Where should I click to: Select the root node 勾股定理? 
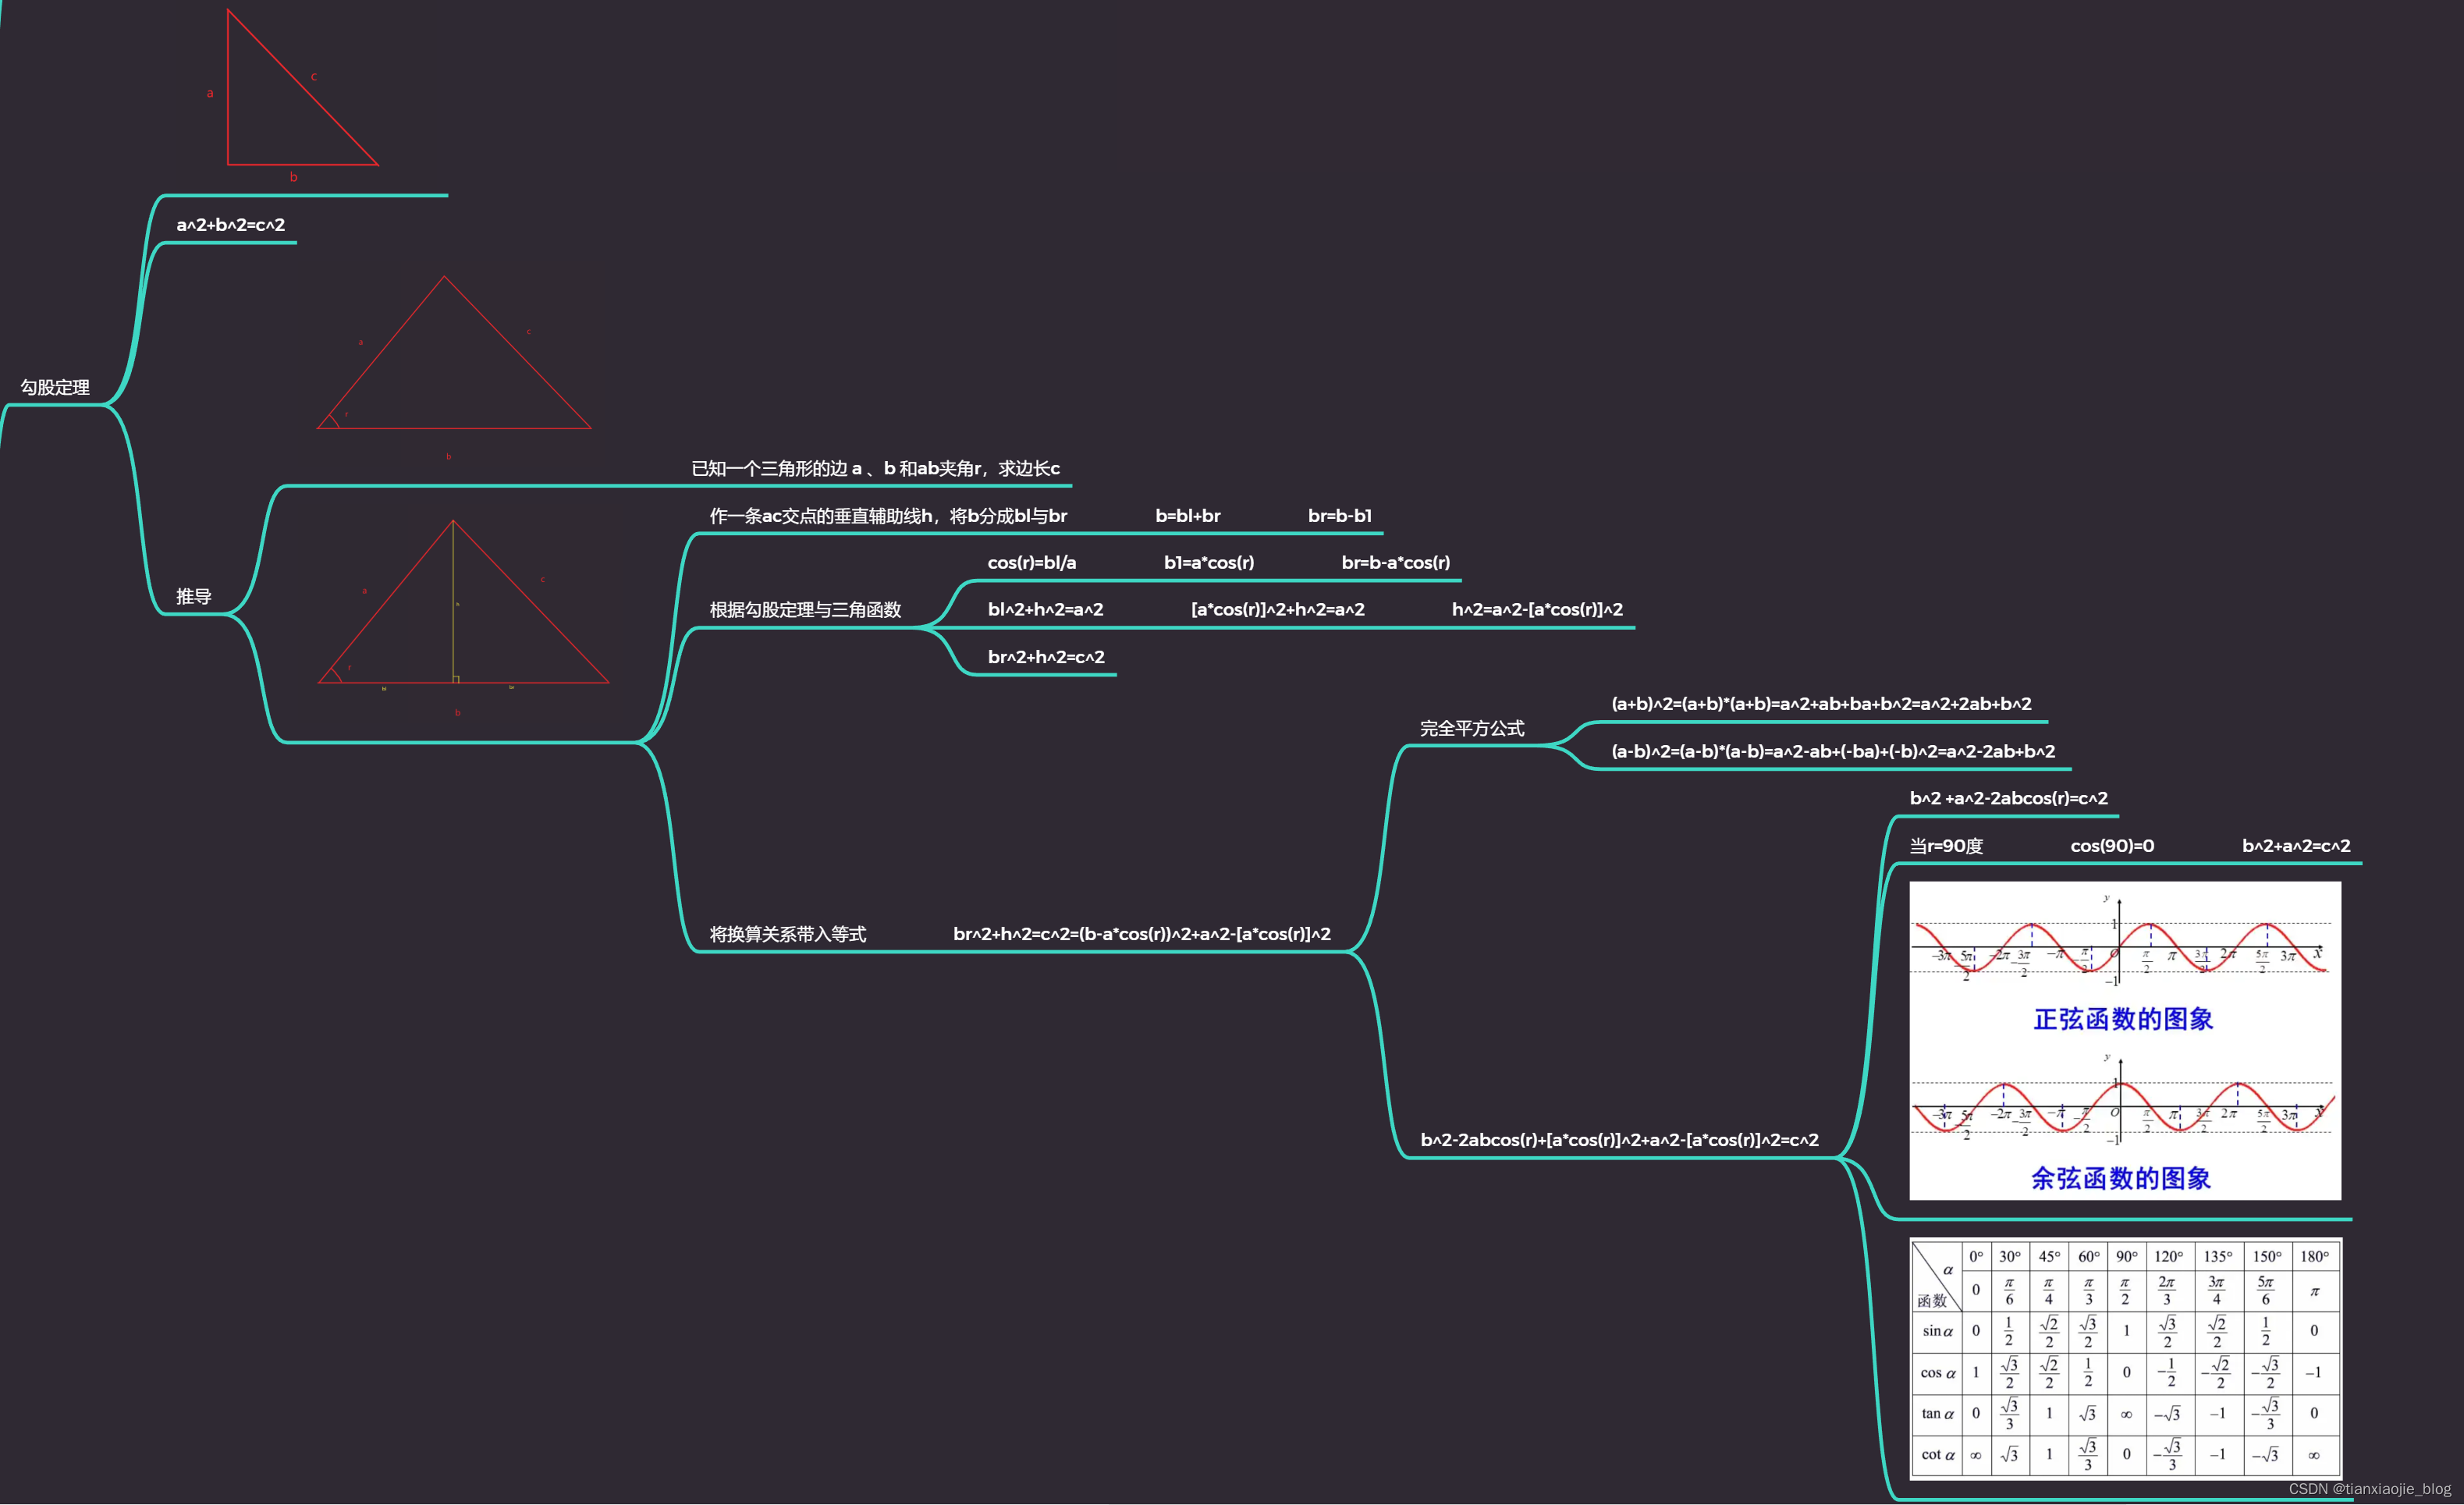[55, 388]
